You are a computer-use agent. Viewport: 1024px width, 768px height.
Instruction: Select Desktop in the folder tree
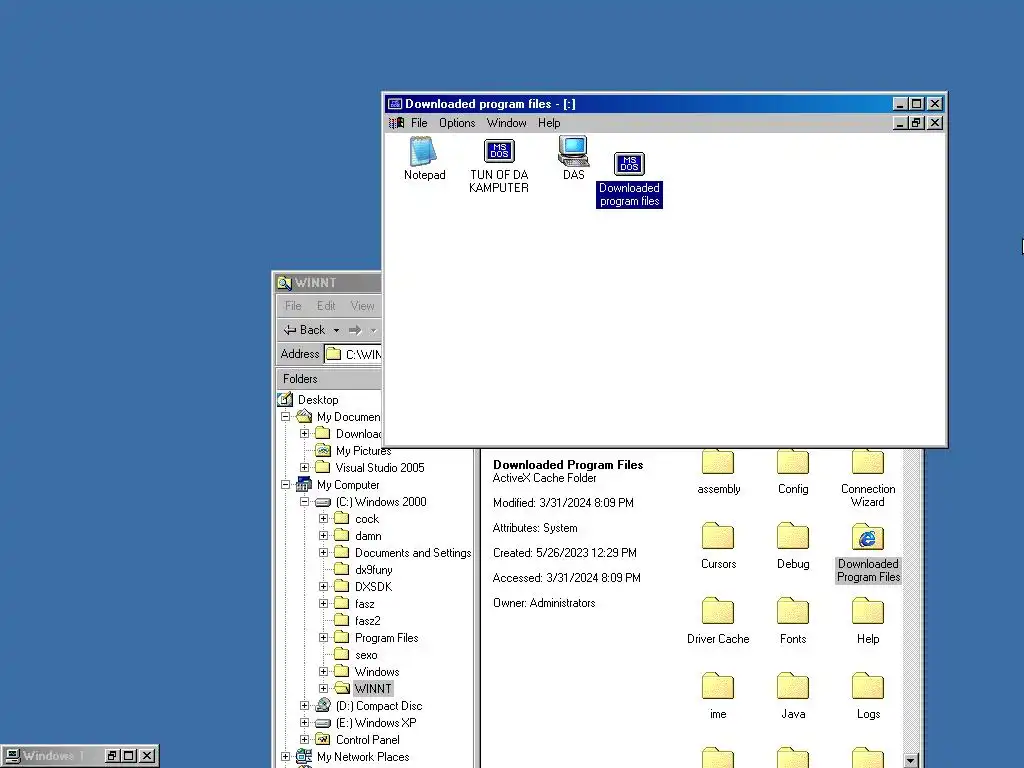pyautogui.click(x=318, y=400)
